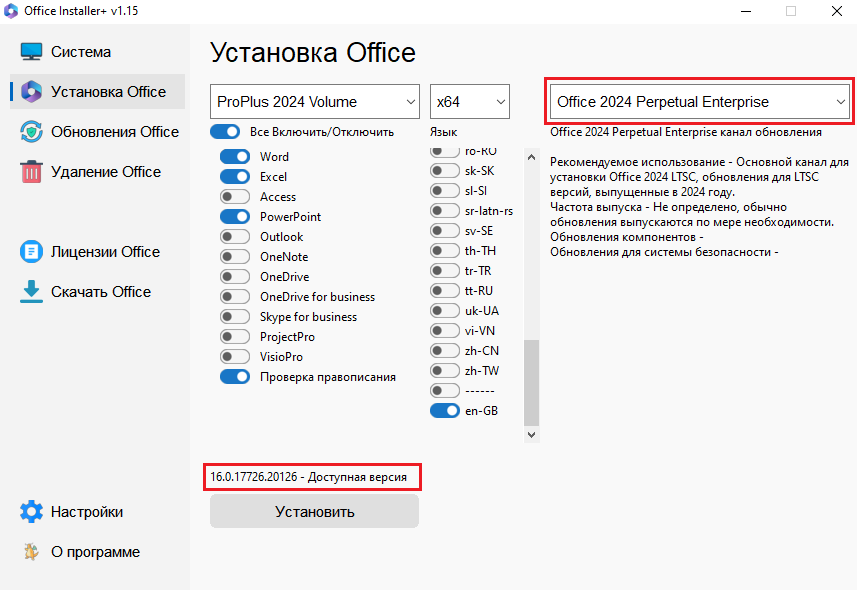Enable the sl-SI language toggle
The height and width of the screenshot is (590, 857).
(x=445, y=191)
